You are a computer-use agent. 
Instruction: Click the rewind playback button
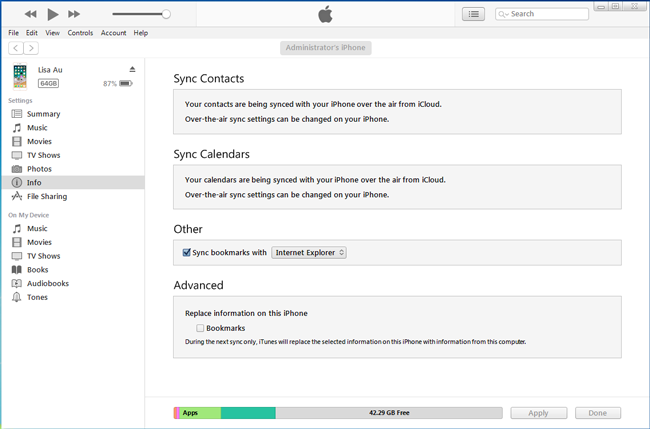click(30, 14)
